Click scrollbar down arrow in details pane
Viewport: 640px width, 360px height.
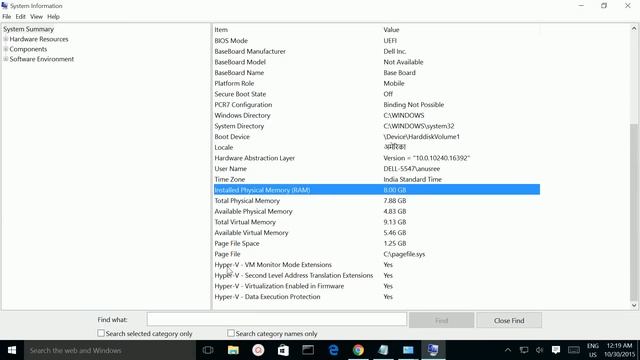[x=633, y=305]
